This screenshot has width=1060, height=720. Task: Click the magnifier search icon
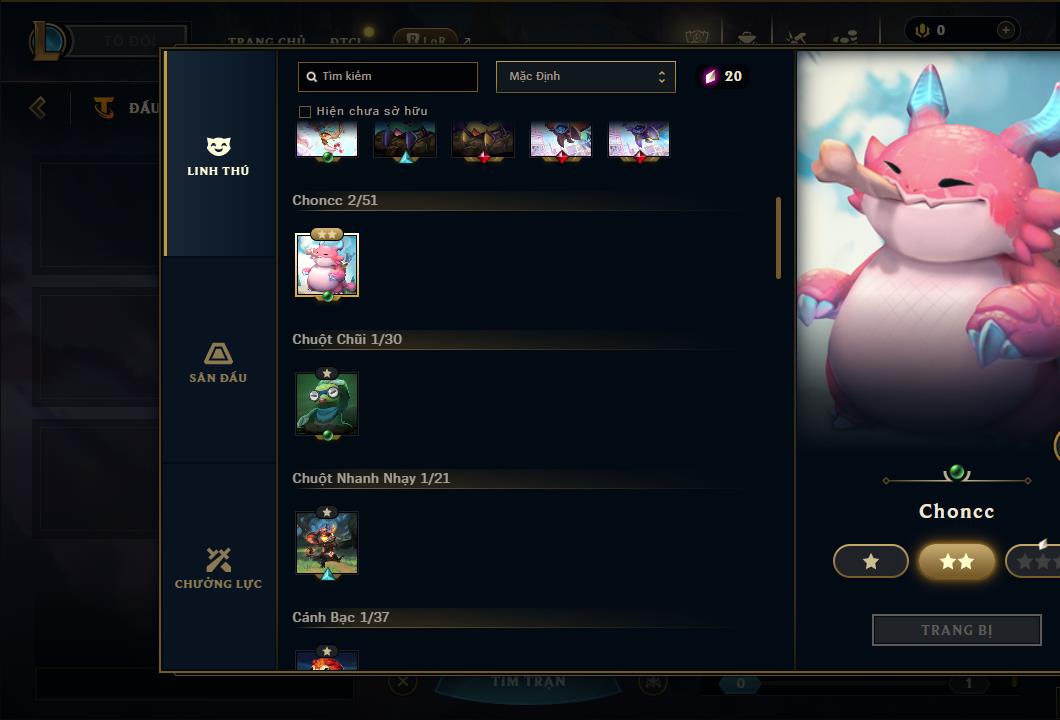point(312,77)
